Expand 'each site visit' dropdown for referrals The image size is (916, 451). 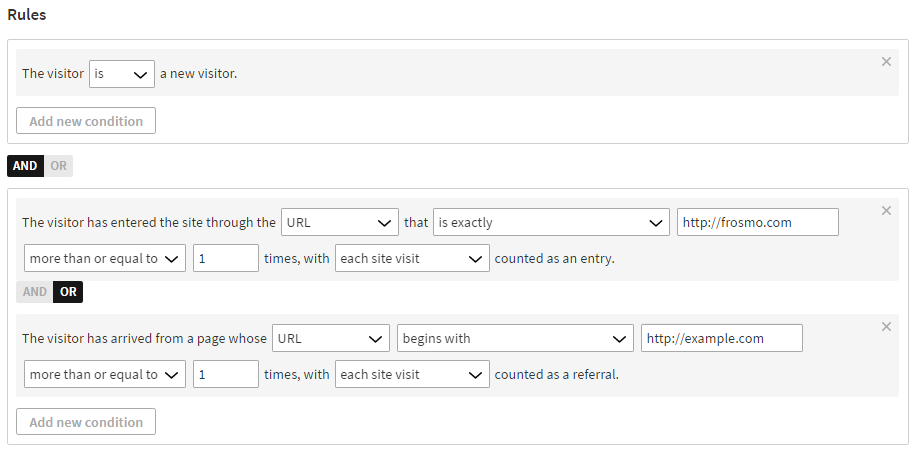point(411,375)
